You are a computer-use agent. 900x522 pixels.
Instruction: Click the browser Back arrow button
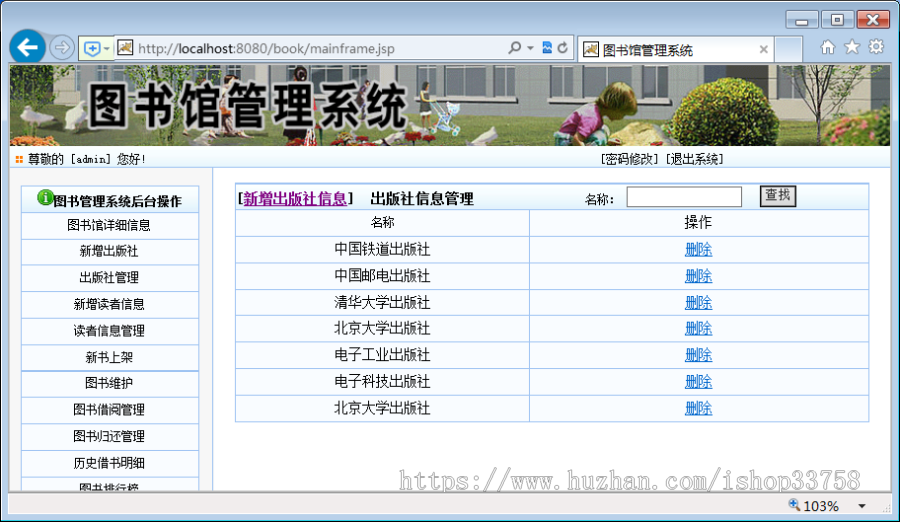[x=28, y=47]
